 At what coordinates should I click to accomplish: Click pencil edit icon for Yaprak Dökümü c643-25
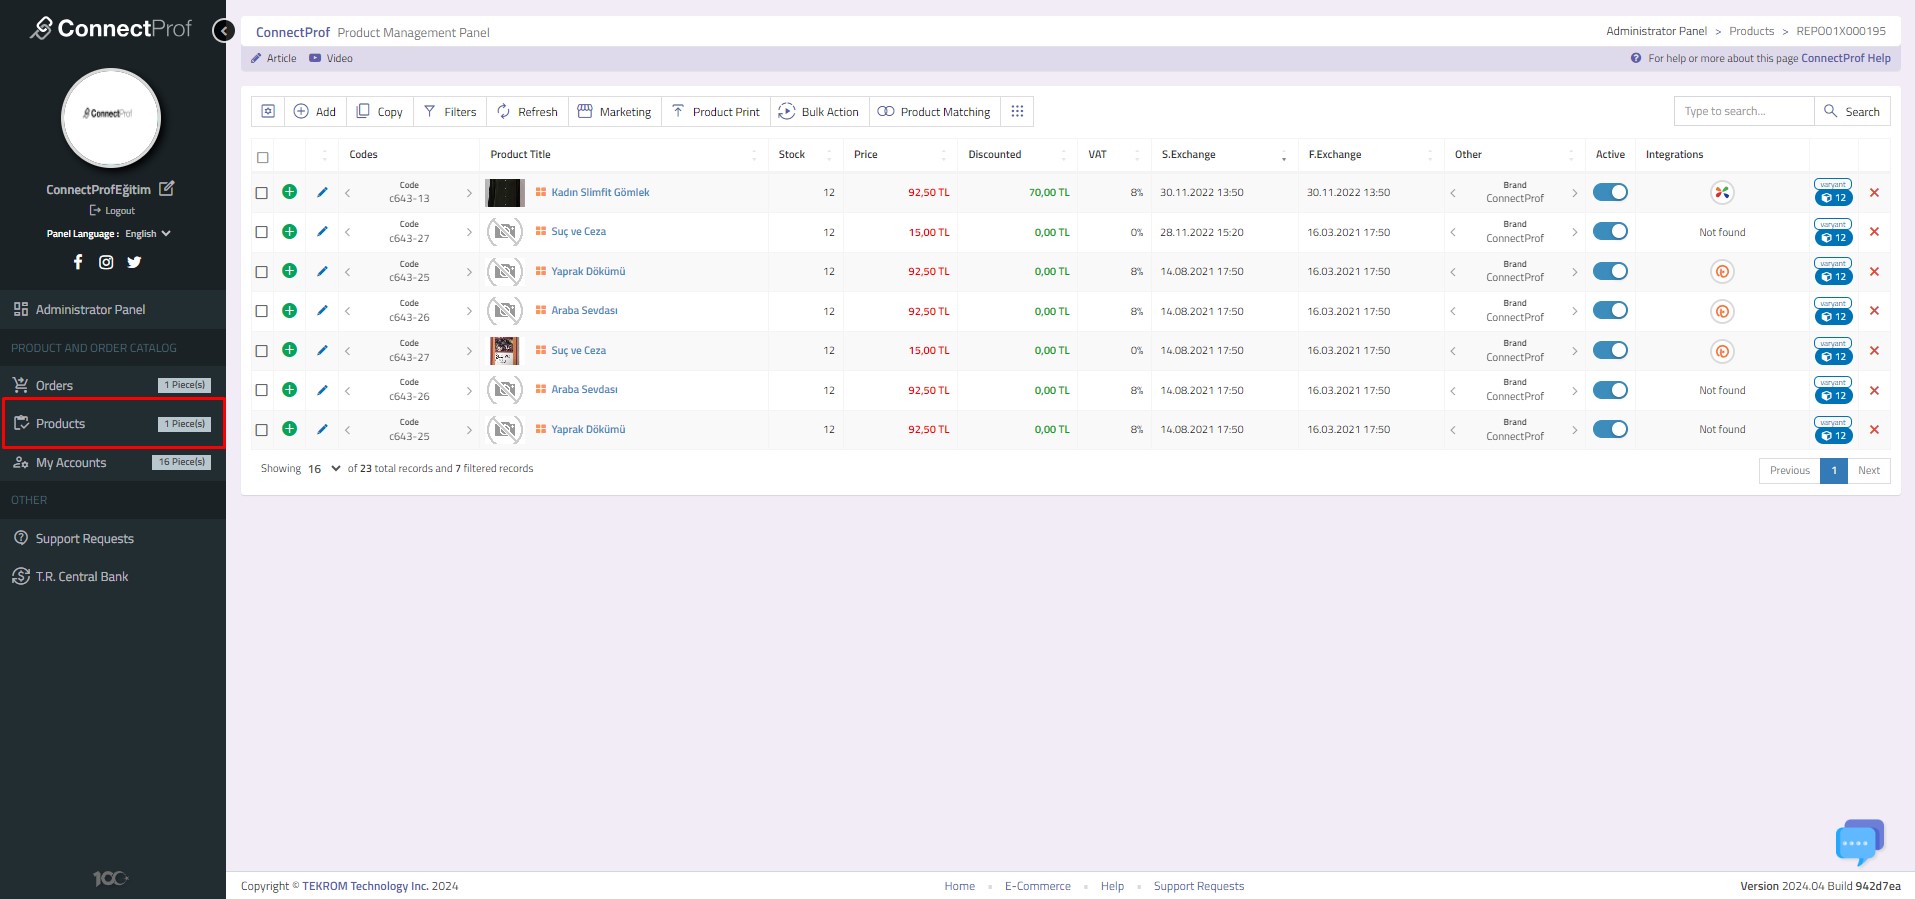[x=322, y=271]
